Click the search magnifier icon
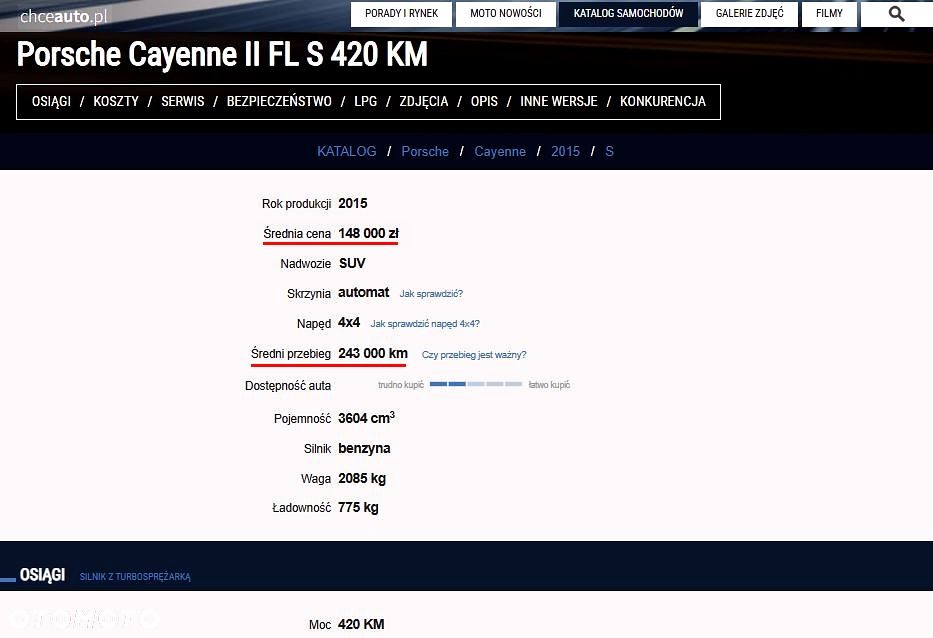The image size is (933, 638). click(x=896, y=14)
